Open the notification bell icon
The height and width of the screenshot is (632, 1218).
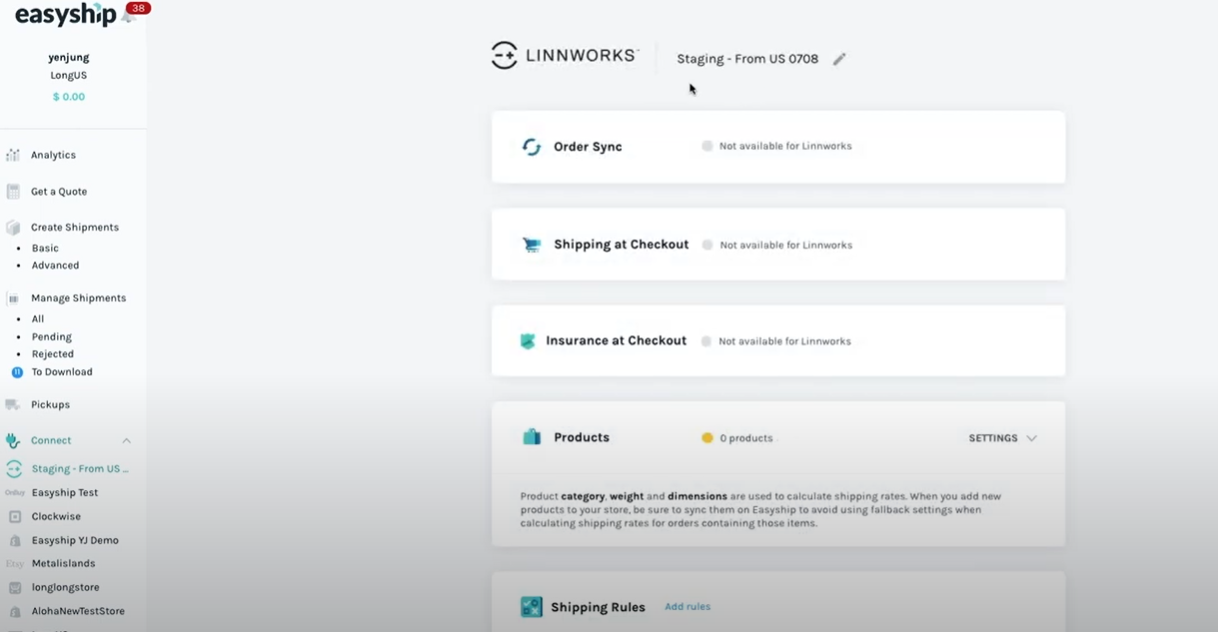pos(128,16)
